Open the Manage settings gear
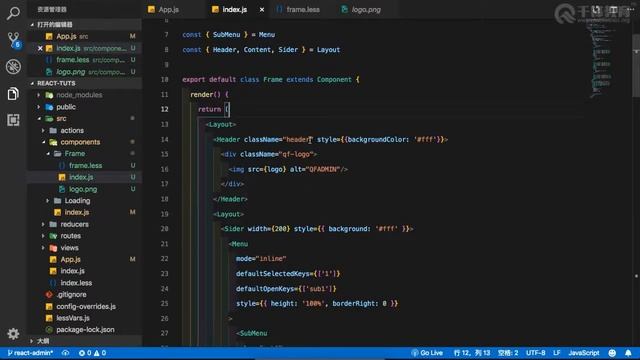 pos(13,333)
